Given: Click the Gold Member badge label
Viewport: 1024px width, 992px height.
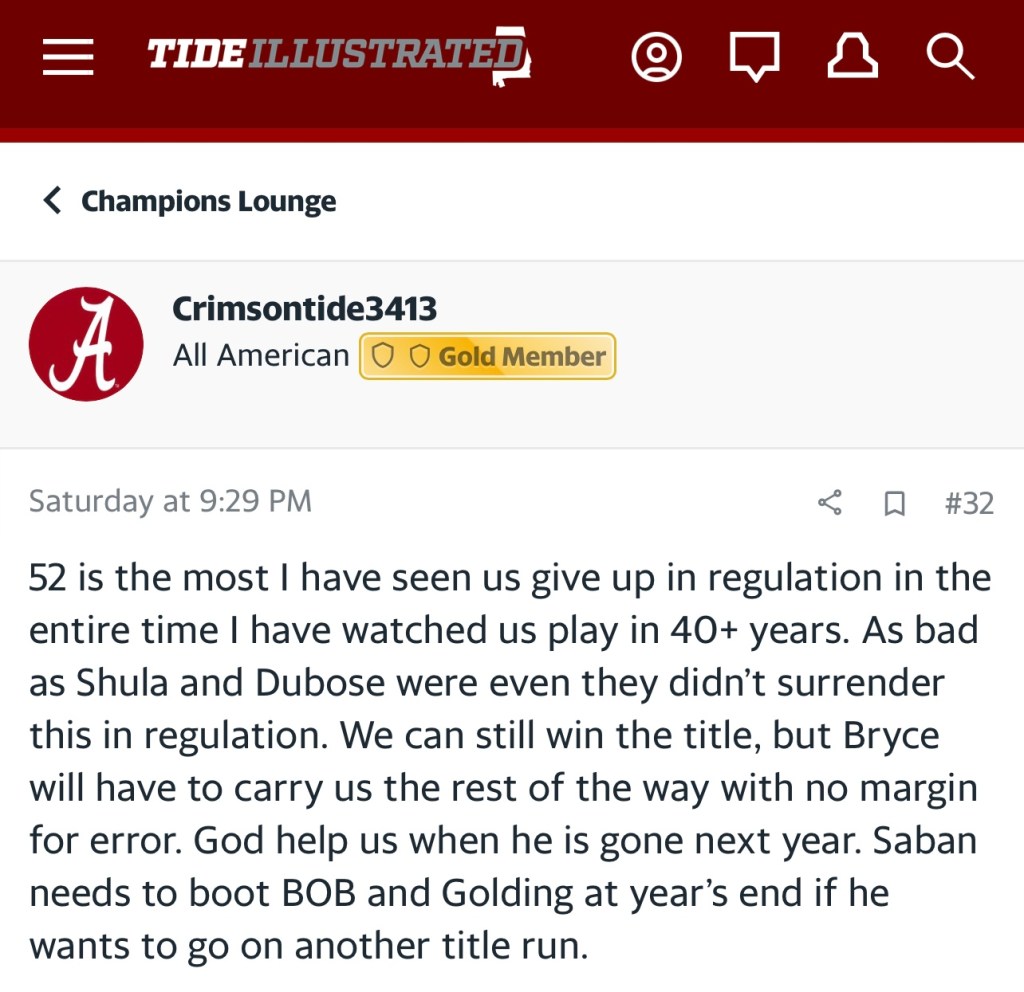Looking at the screenshot, I should point(522,356).
